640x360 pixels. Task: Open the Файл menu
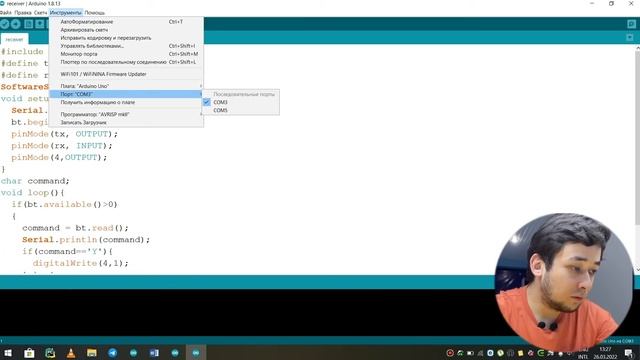tap(6, 13)
